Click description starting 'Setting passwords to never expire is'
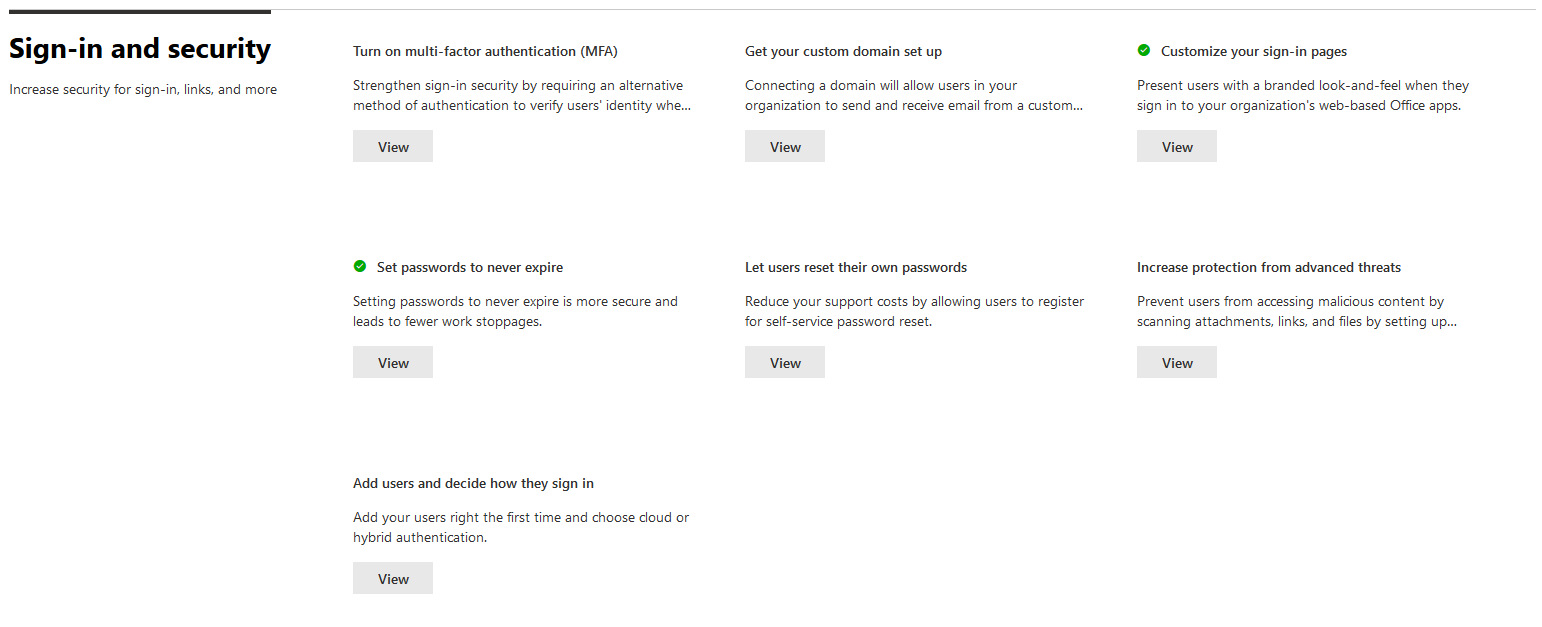Viewport: 1542px width, 627px height. (x=515, y=311)
